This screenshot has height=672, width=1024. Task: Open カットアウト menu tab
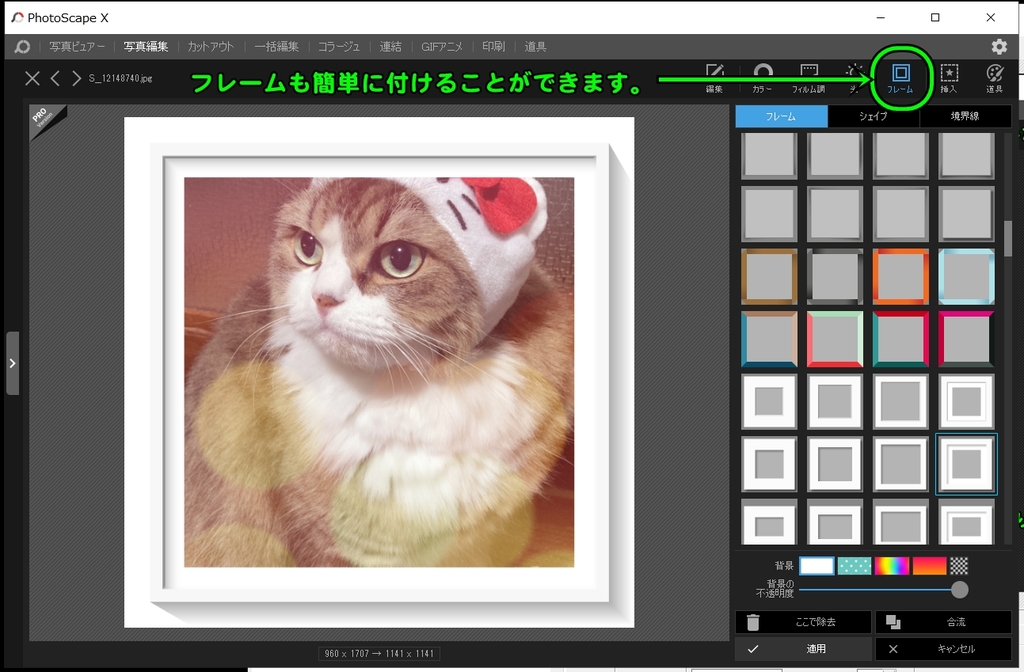[x=210, y=46]
